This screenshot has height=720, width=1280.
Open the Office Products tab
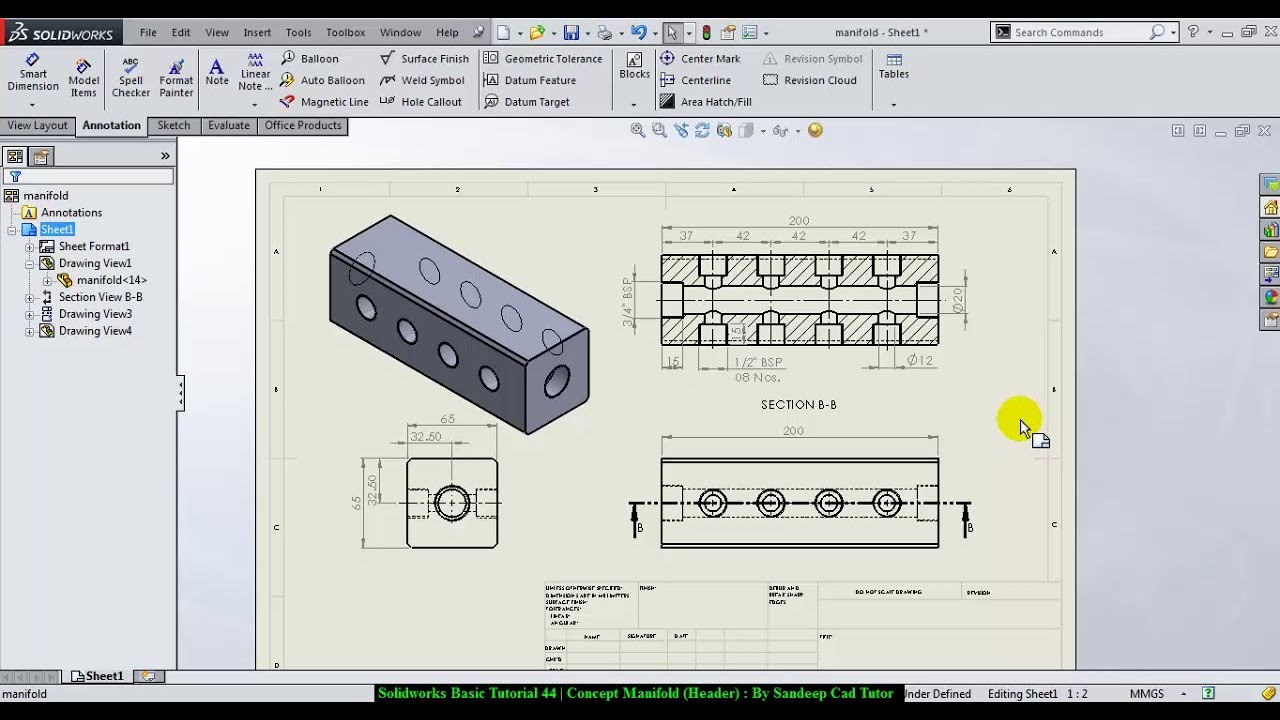[303, 126]
